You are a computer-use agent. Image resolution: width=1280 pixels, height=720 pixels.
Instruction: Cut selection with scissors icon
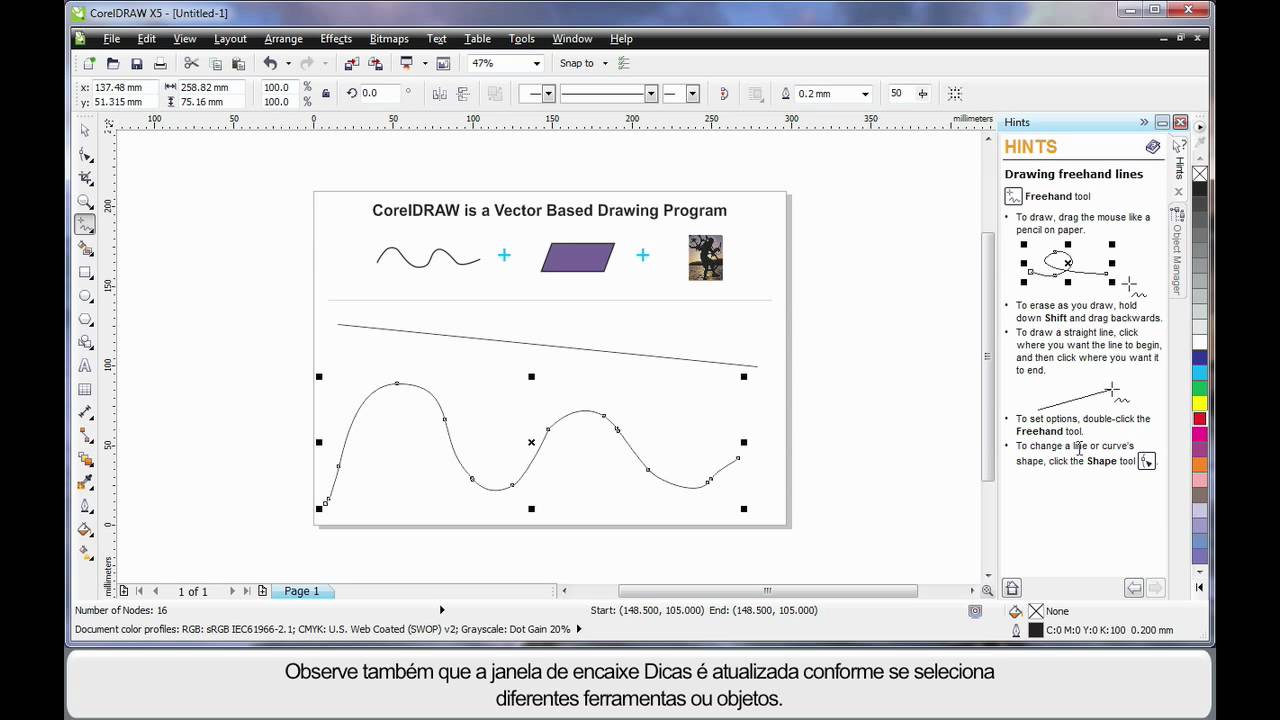(x=191, y=63)
